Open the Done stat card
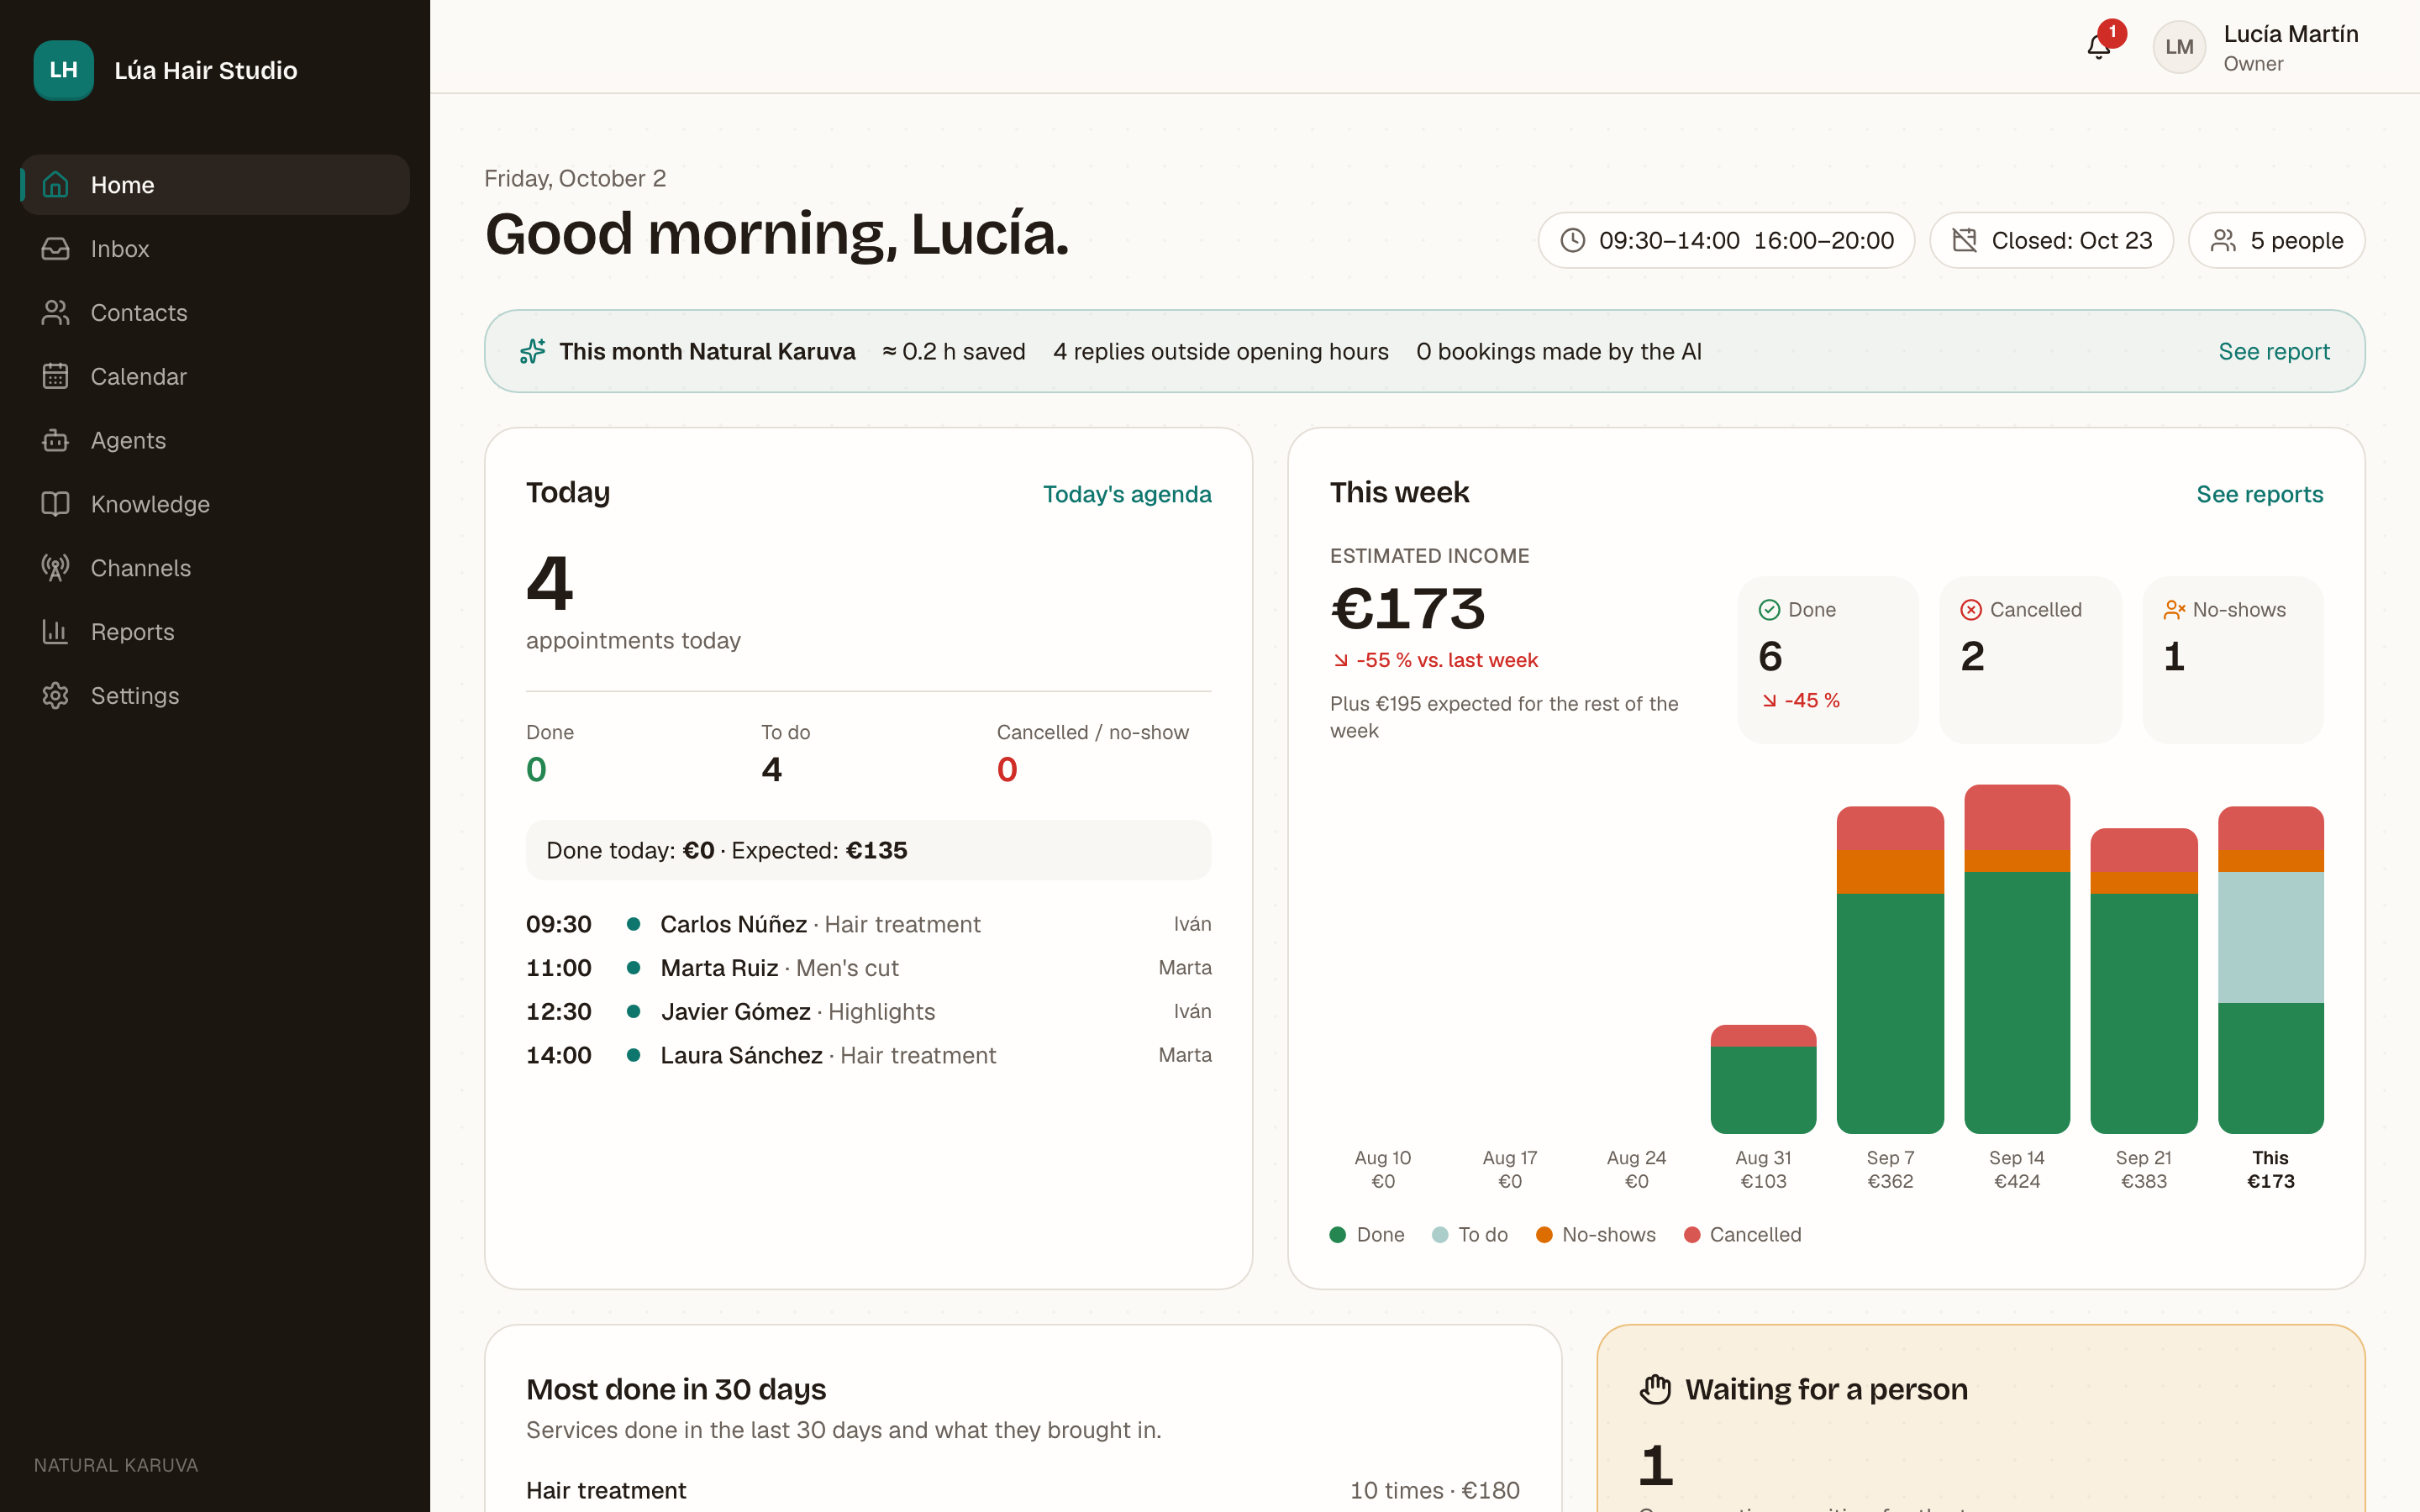This screenshot has width=2420, height=1512. pos(1828,659)
